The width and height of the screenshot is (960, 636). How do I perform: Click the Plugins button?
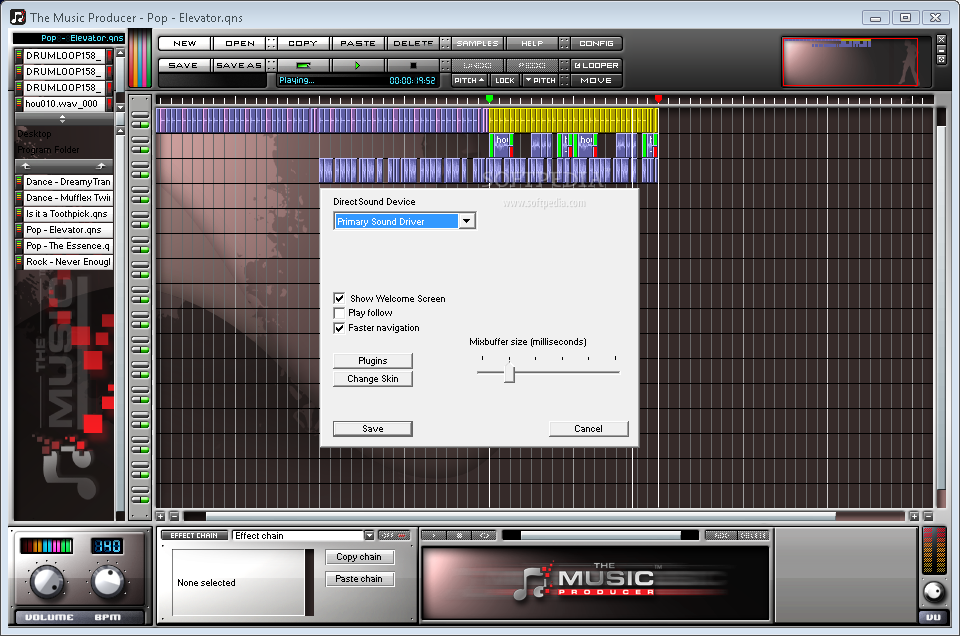pyautogui.click(x=372, y=361)
